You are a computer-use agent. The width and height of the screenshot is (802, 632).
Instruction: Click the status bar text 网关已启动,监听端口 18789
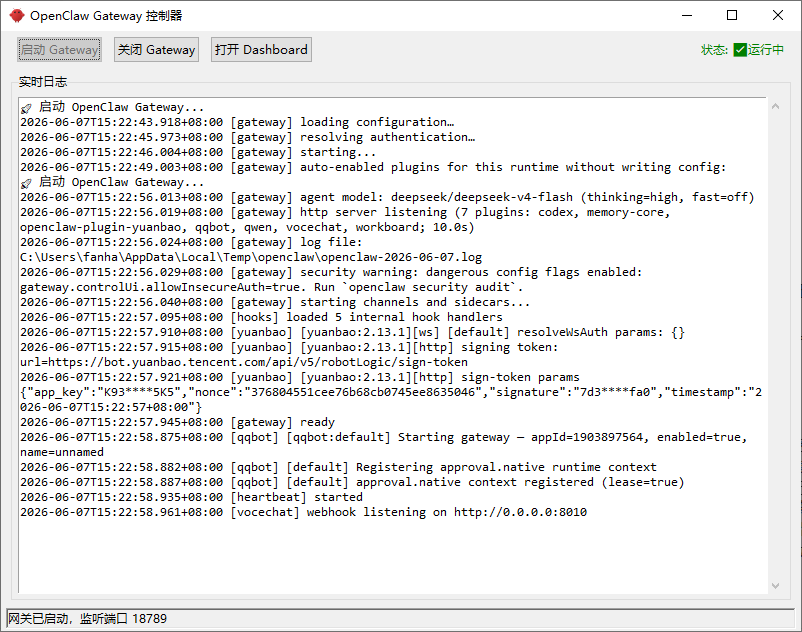tap(87, 619)
